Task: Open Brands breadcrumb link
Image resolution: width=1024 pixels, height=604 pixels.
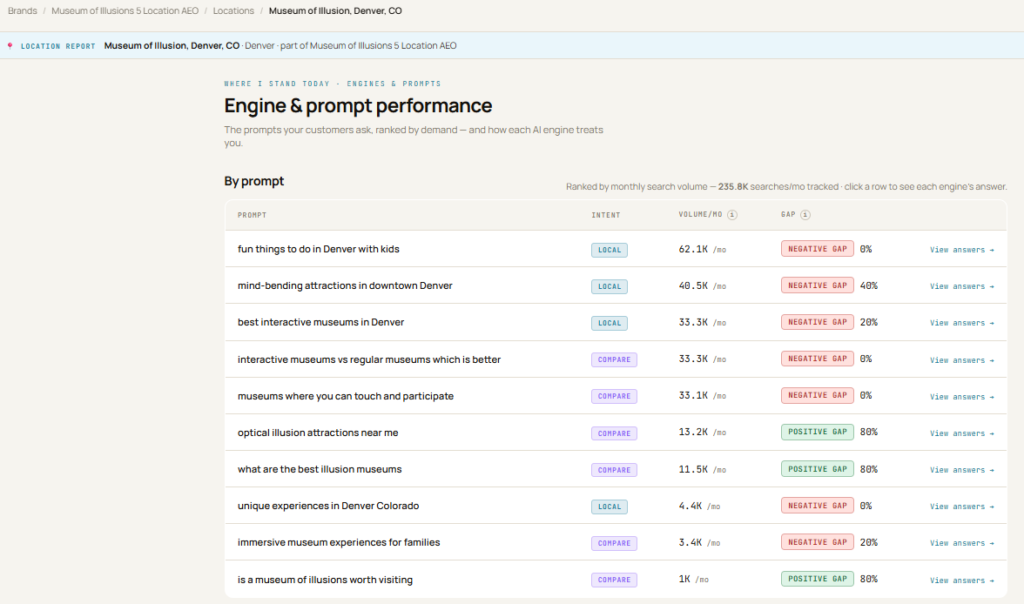Action: (x=22, y=11)
